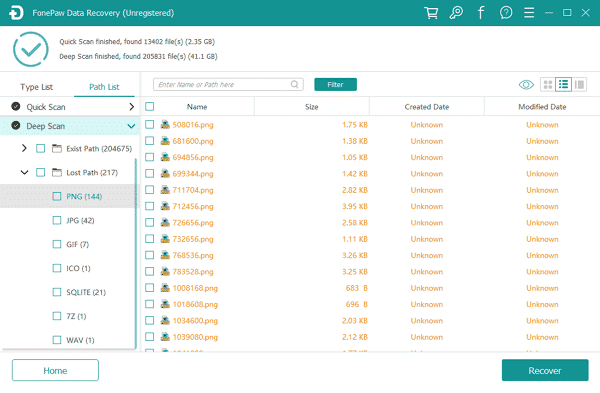Check the select-all checkbox in header
The height and width of the screenshot is (393, 600).
pyautogui.click(x=150, y=106)
